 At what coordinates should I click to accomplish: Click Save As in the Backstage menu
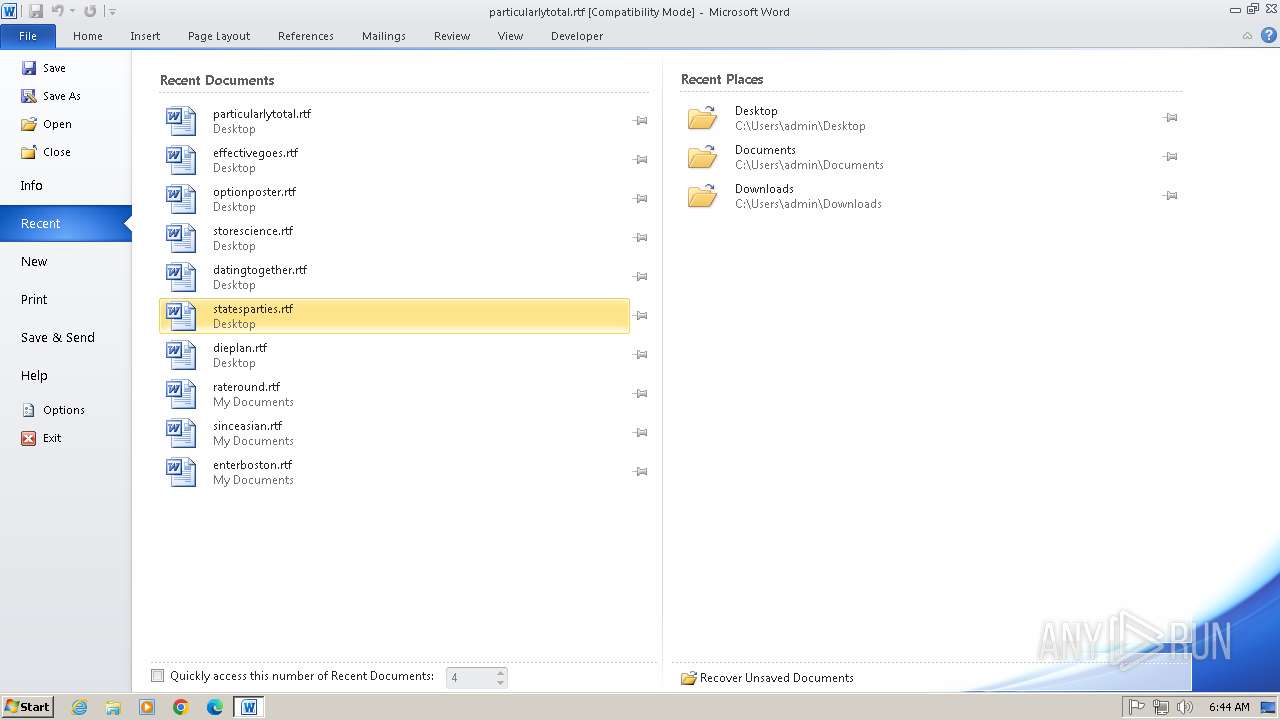tap(51, 96)
